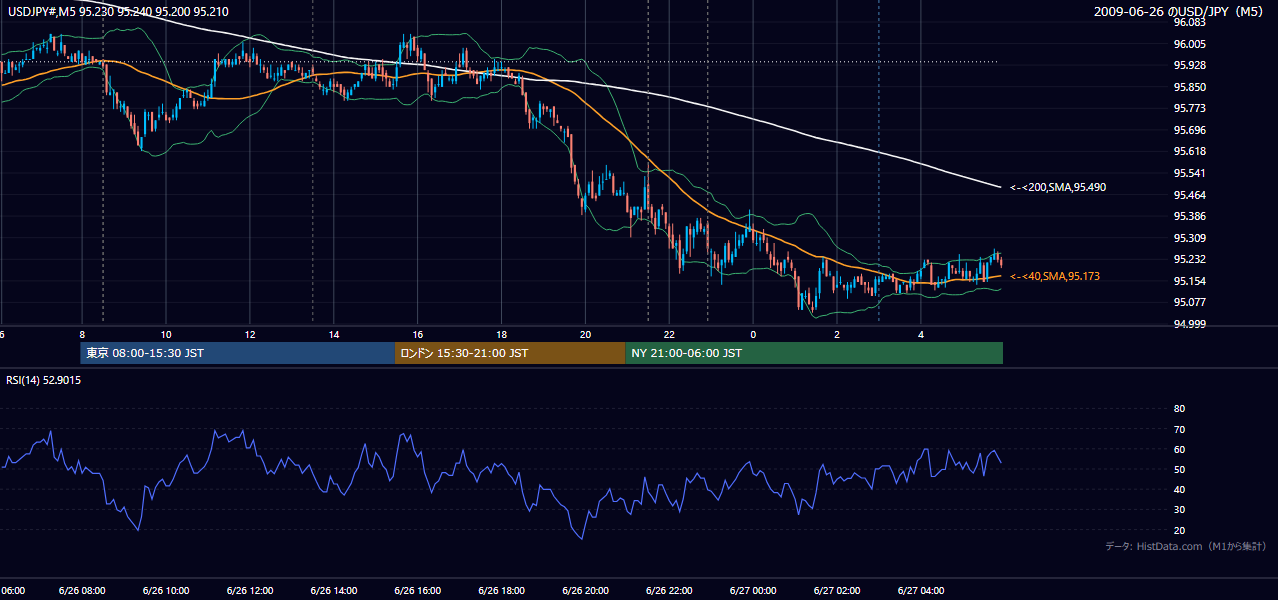
Task: Click RSI scale value 50
Action: click(x=1179, y=469)
